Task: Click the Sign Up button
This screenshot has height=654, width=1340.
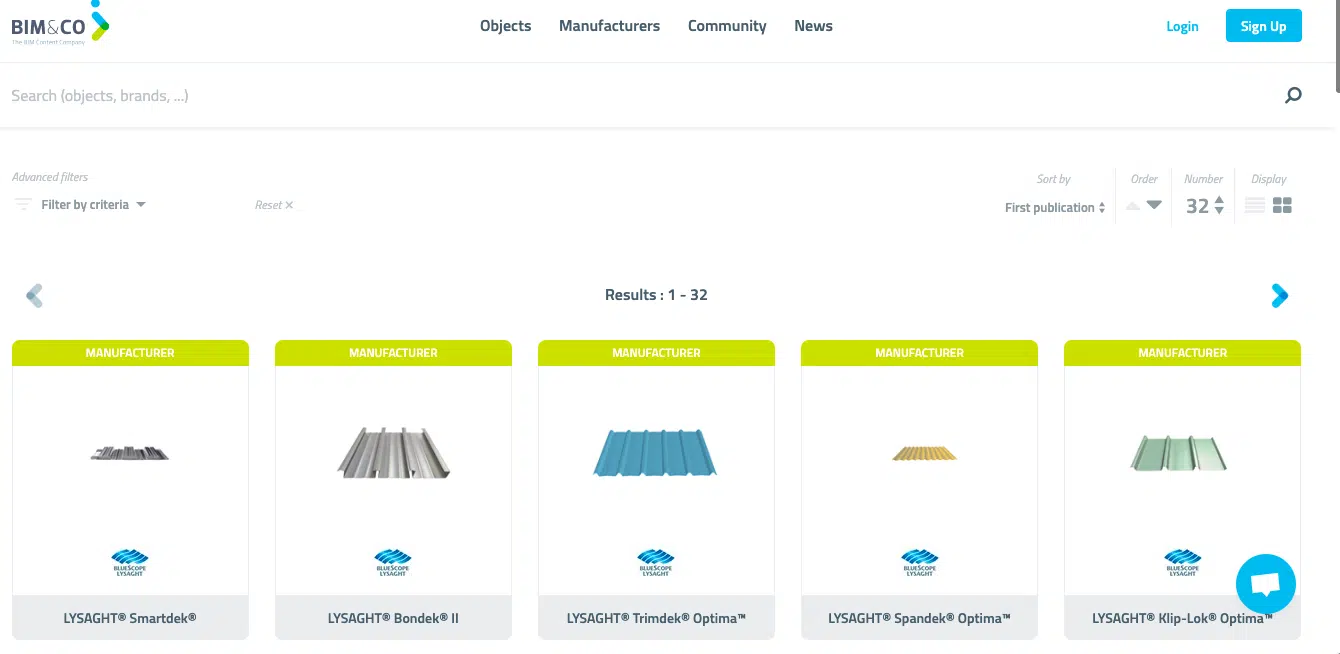Action: (x=1263, y=25)
